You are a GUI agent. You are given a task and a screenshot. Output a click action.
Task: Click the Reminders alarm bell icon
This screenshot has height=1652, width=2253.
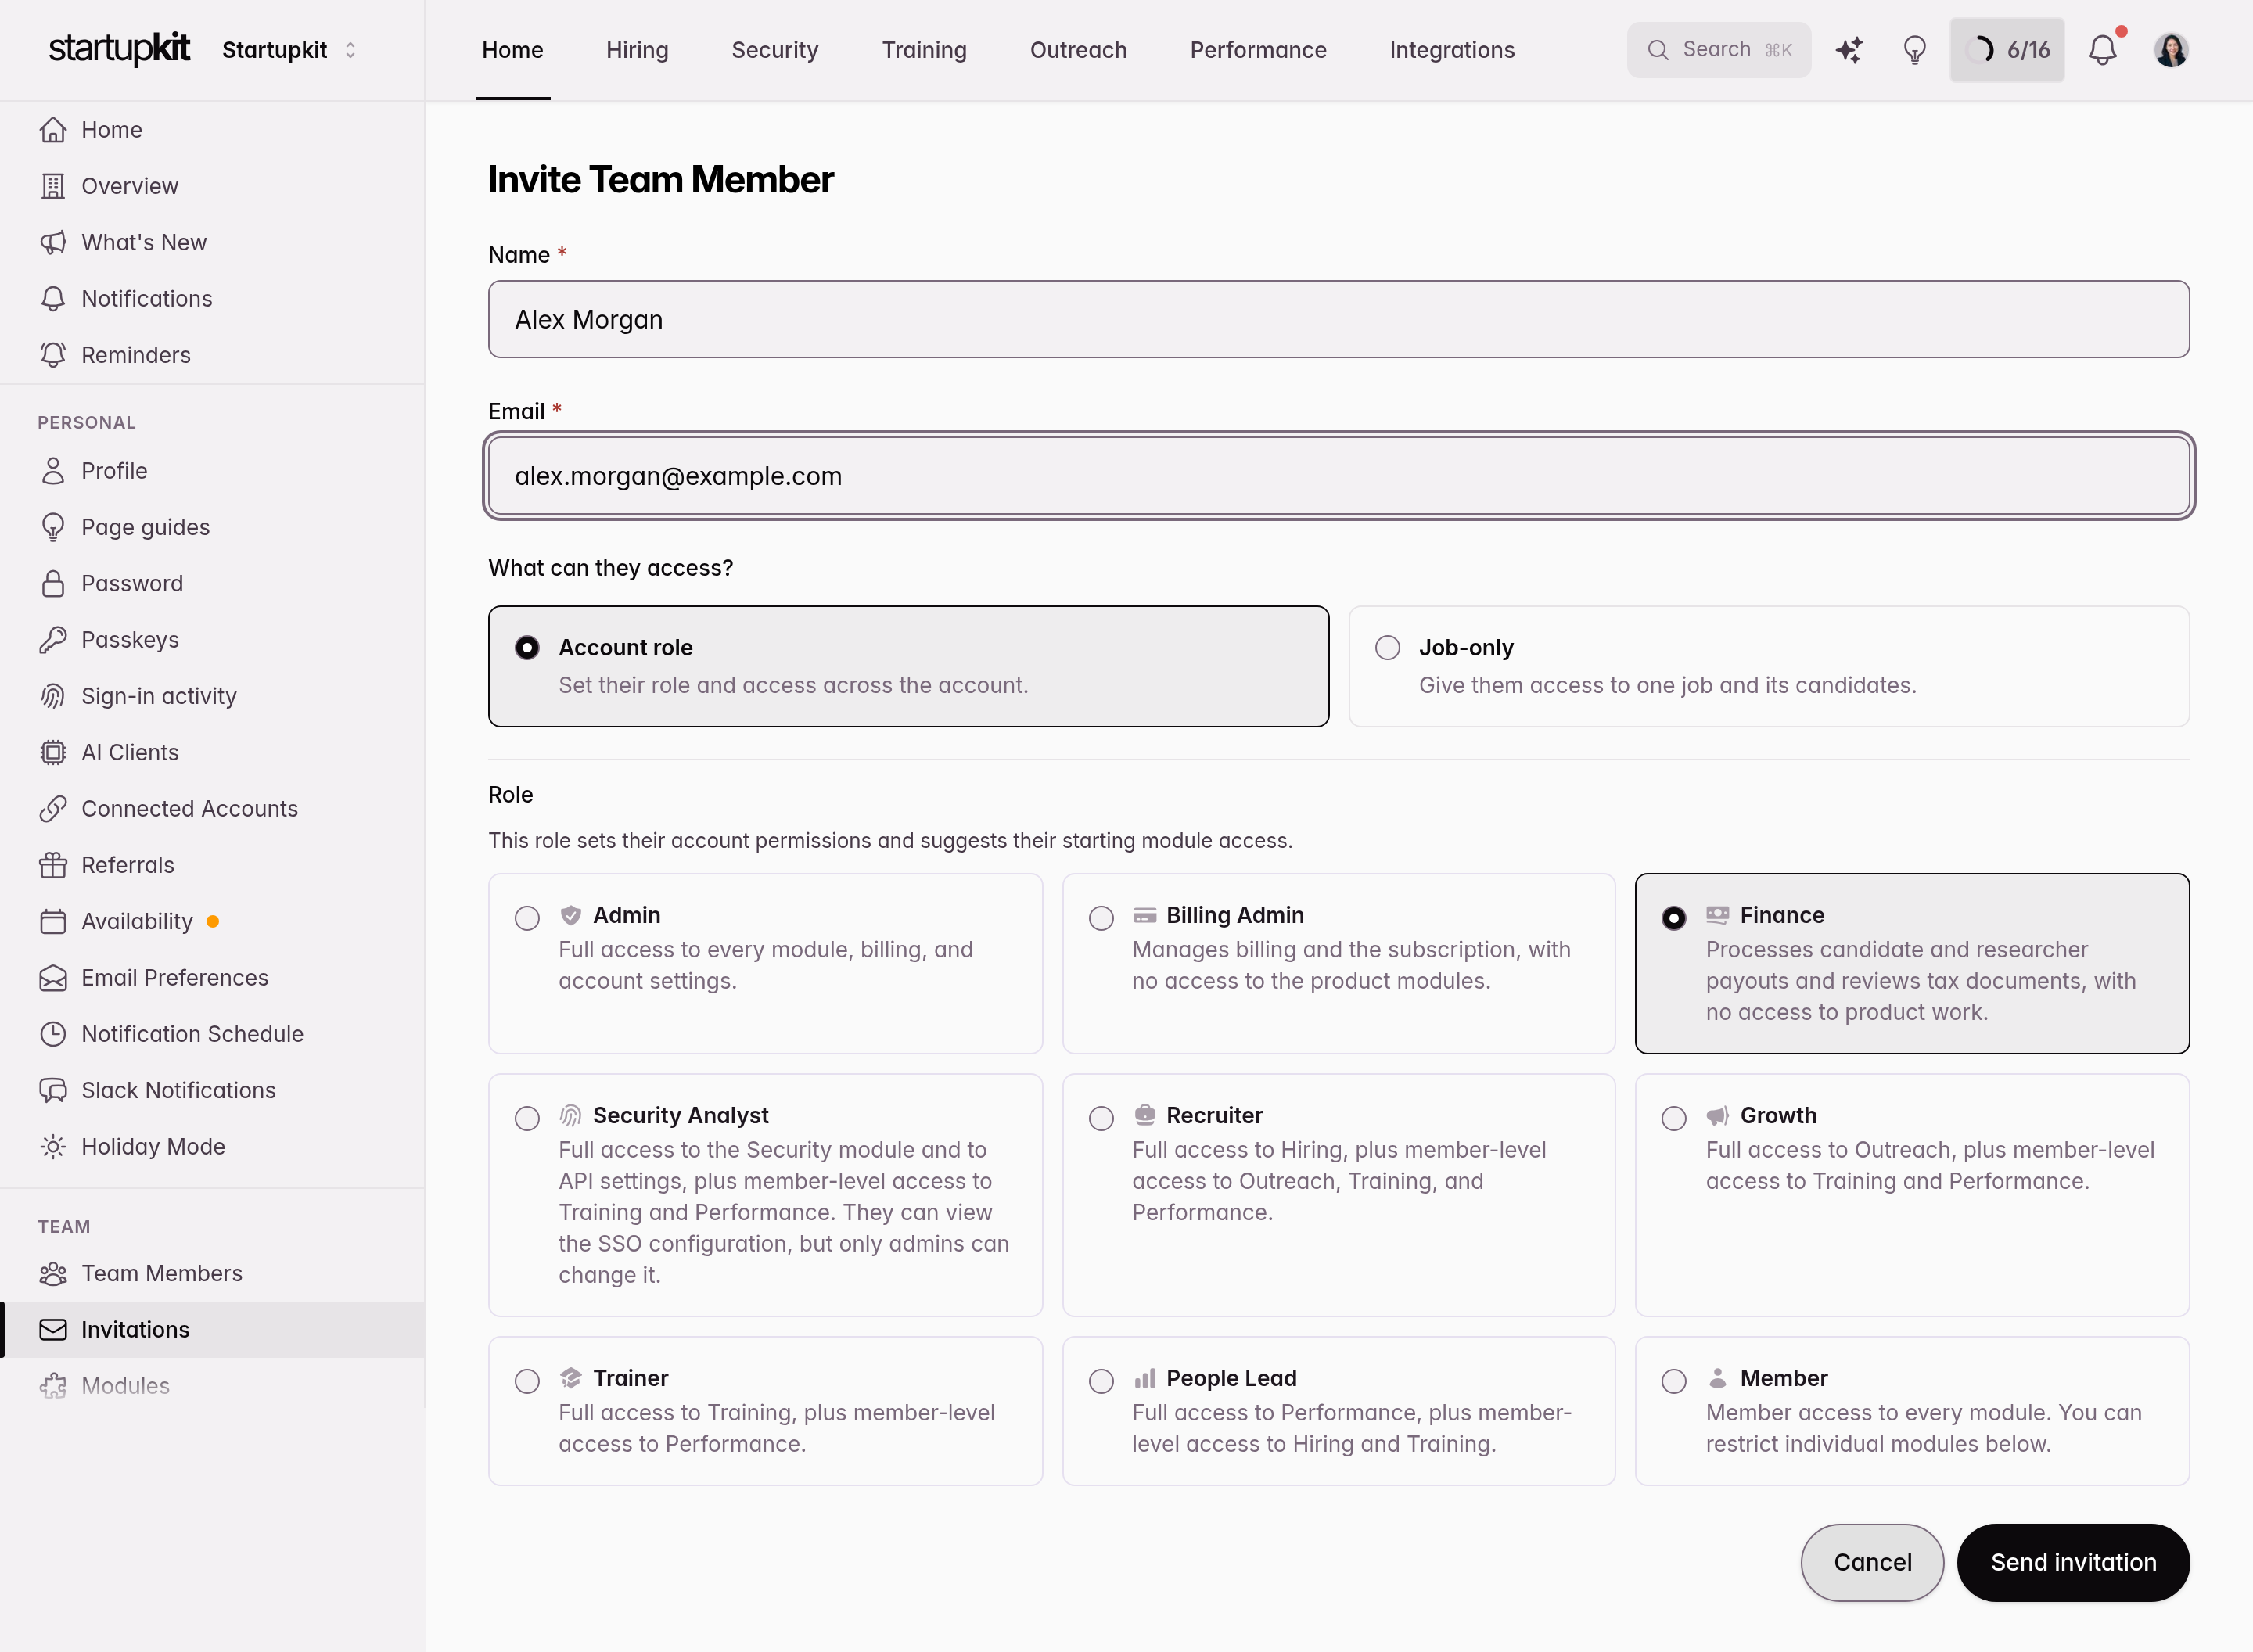click(53, 355)
